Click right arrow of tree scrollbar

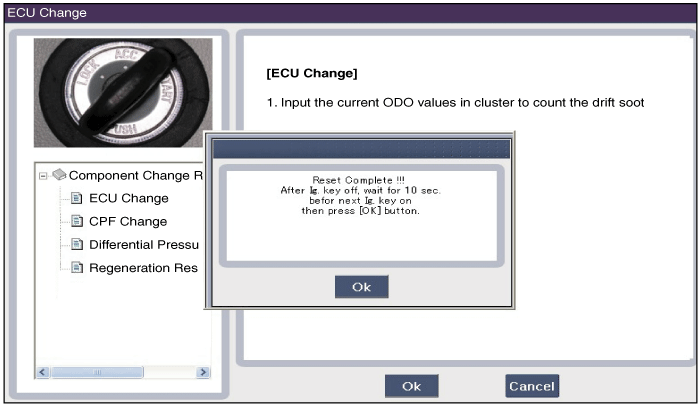(203, 372)
